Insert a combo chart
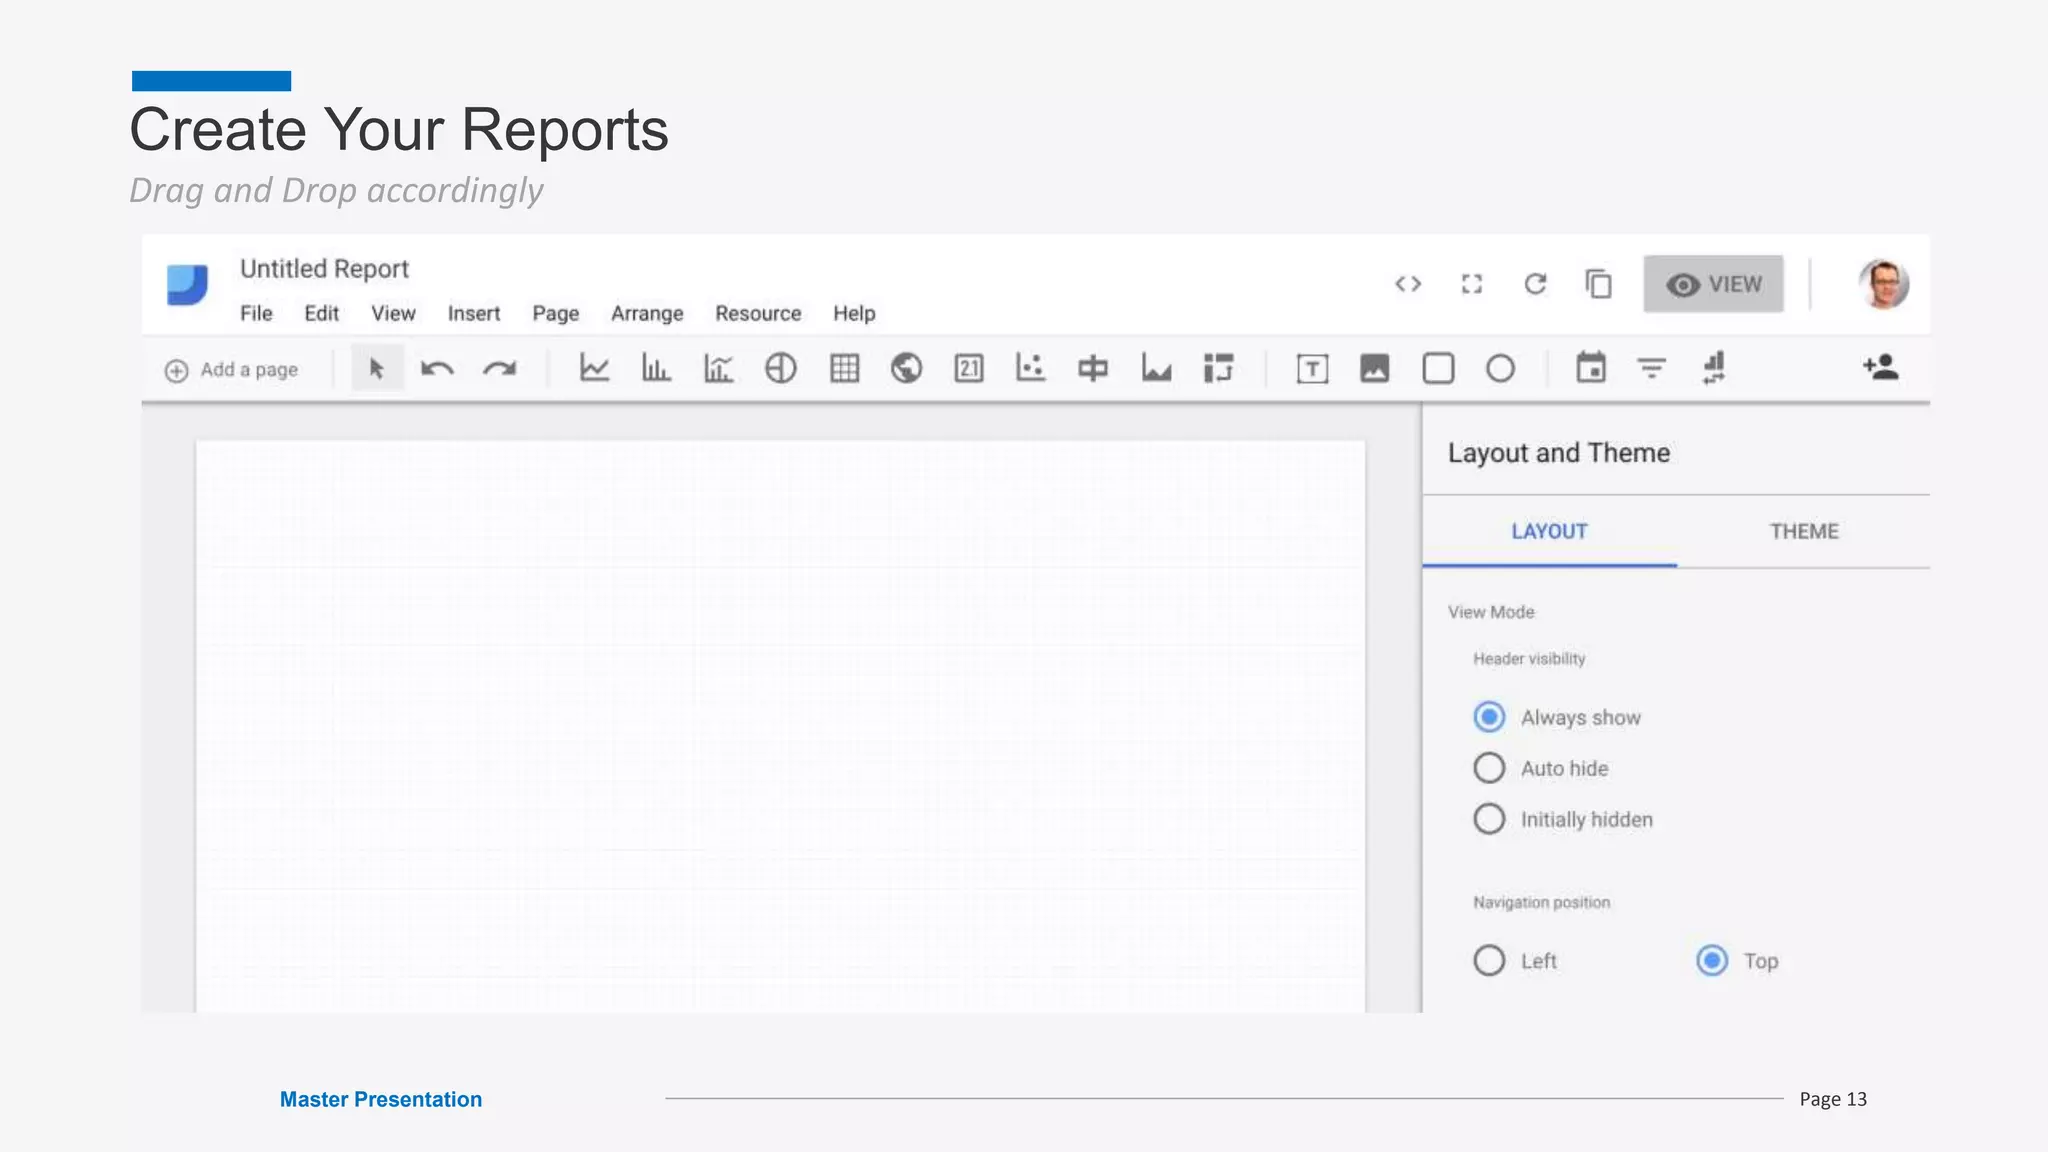Screen dimensions: 2048x1152 718,368
